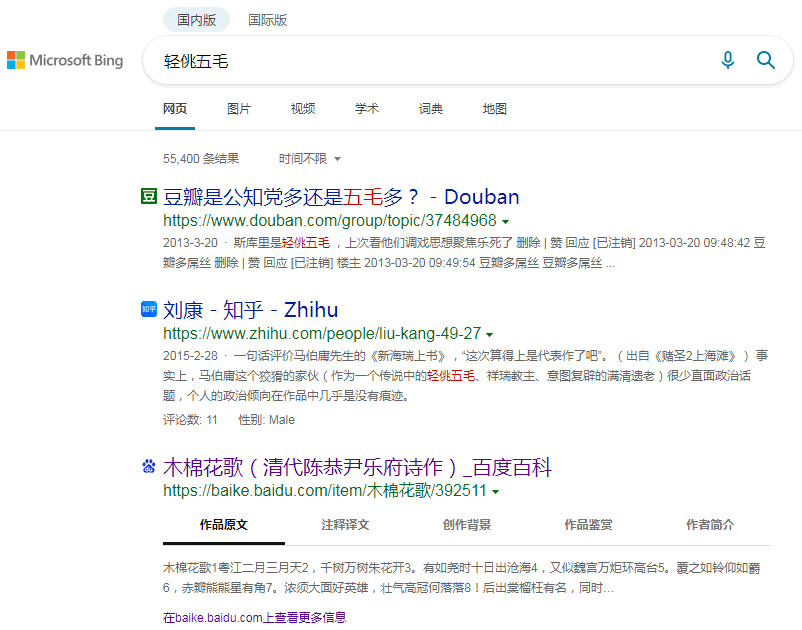The image size is (802, 630).
Task: Click the magnifying glass search icon
Action: 766,60
